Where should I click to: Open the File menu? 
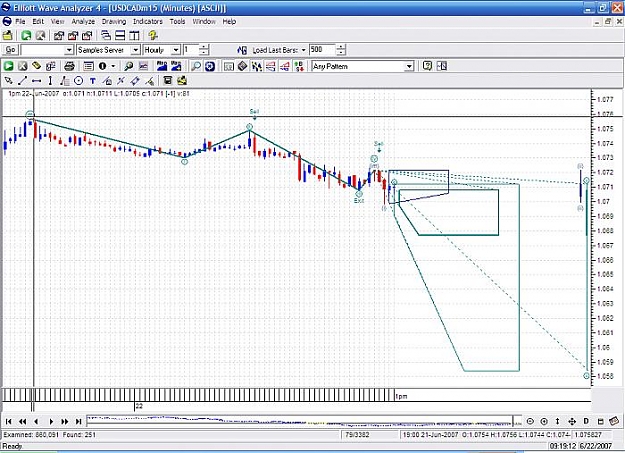[20, 22]
